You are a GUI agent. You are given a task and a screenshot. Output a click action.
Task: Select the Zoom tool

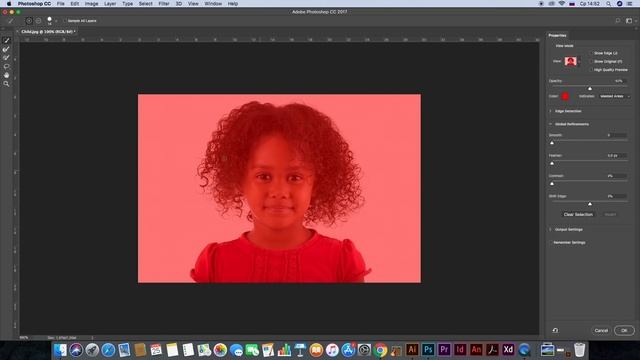pyautogui.click(x=6, y=84)
